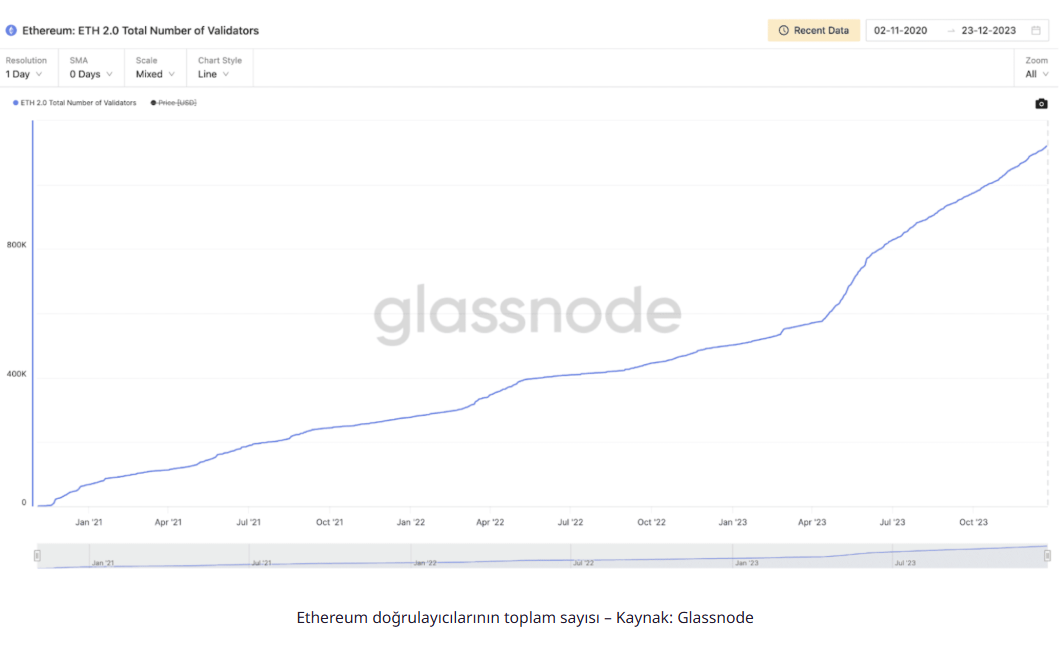Viewport: 1060px width, 646px height.
Task: Select the chart title Ethereum: ETH 2.0 Total Validators
Action: click(140, 30)
